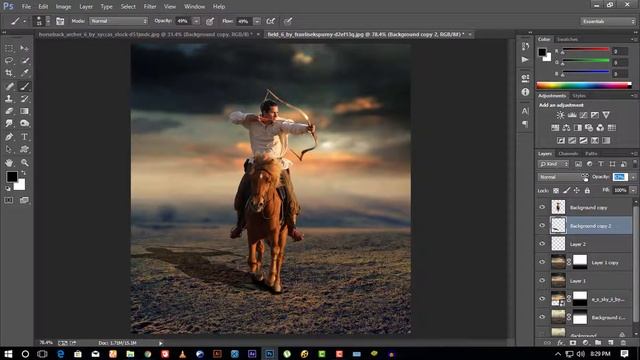
Task: Select the Eraser tool
Action: (x=9, y=111)
